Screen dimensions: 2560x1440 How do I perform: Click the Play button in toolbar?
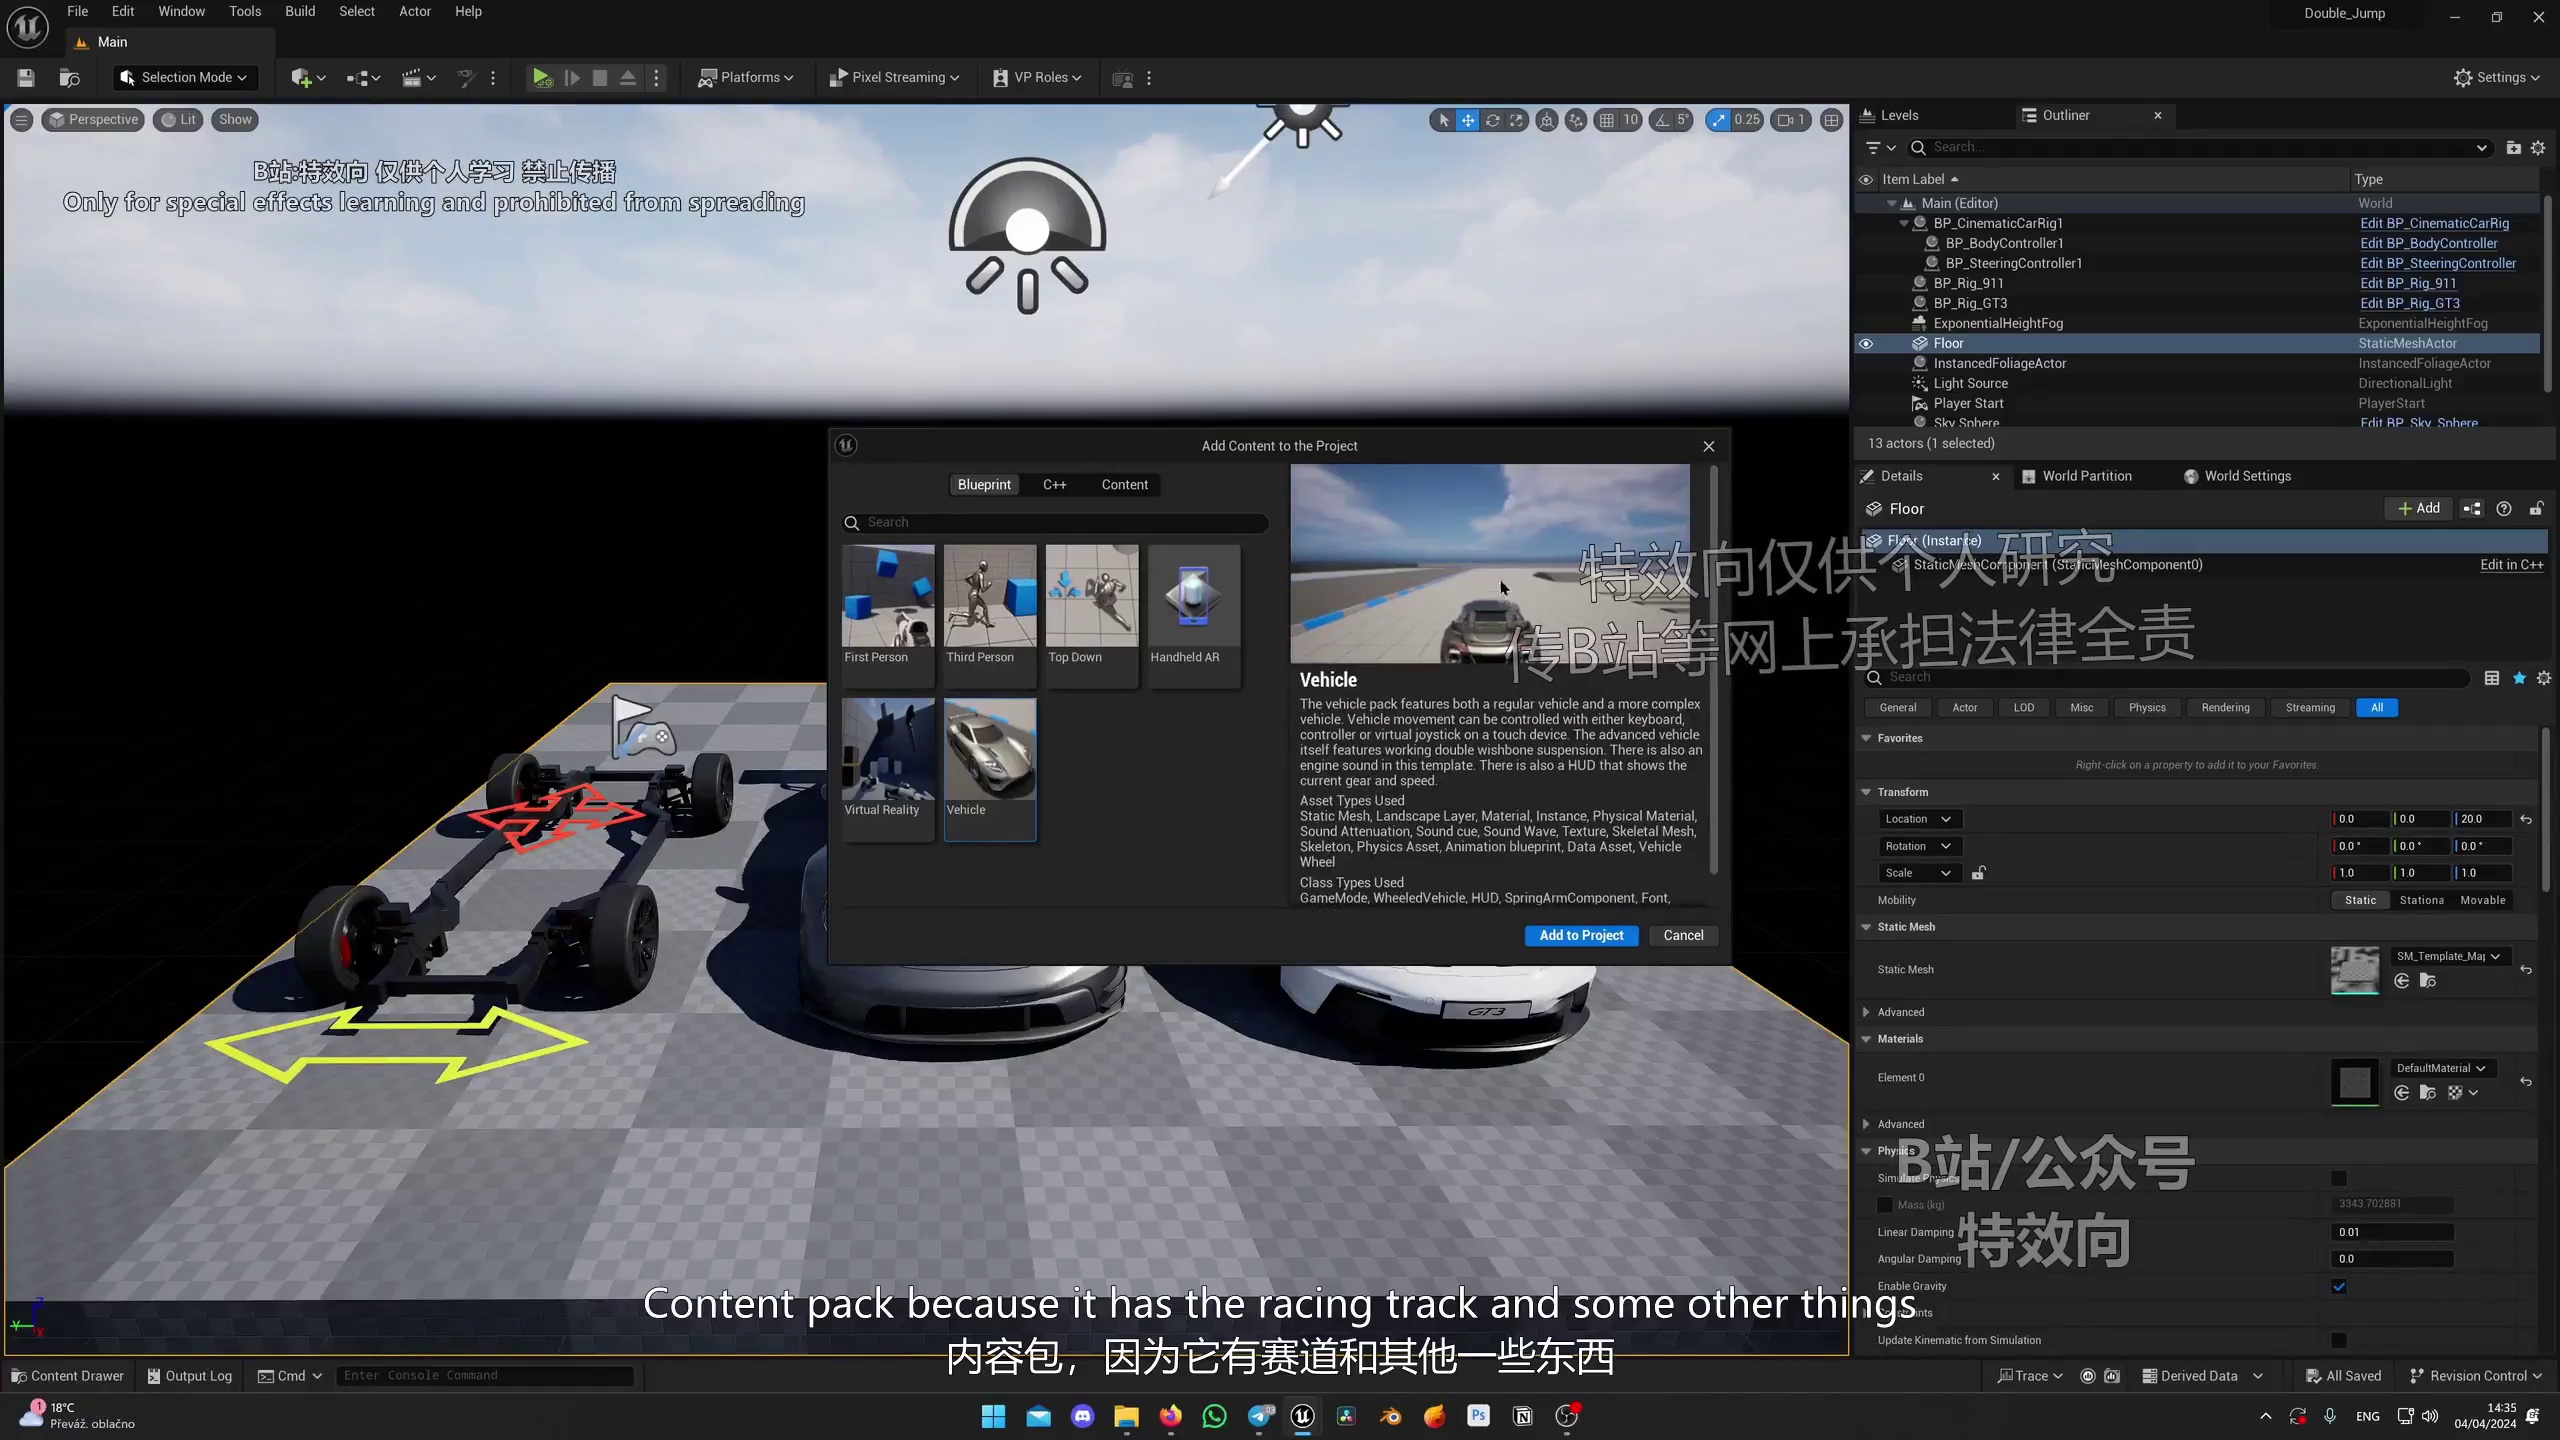(540, 77)
